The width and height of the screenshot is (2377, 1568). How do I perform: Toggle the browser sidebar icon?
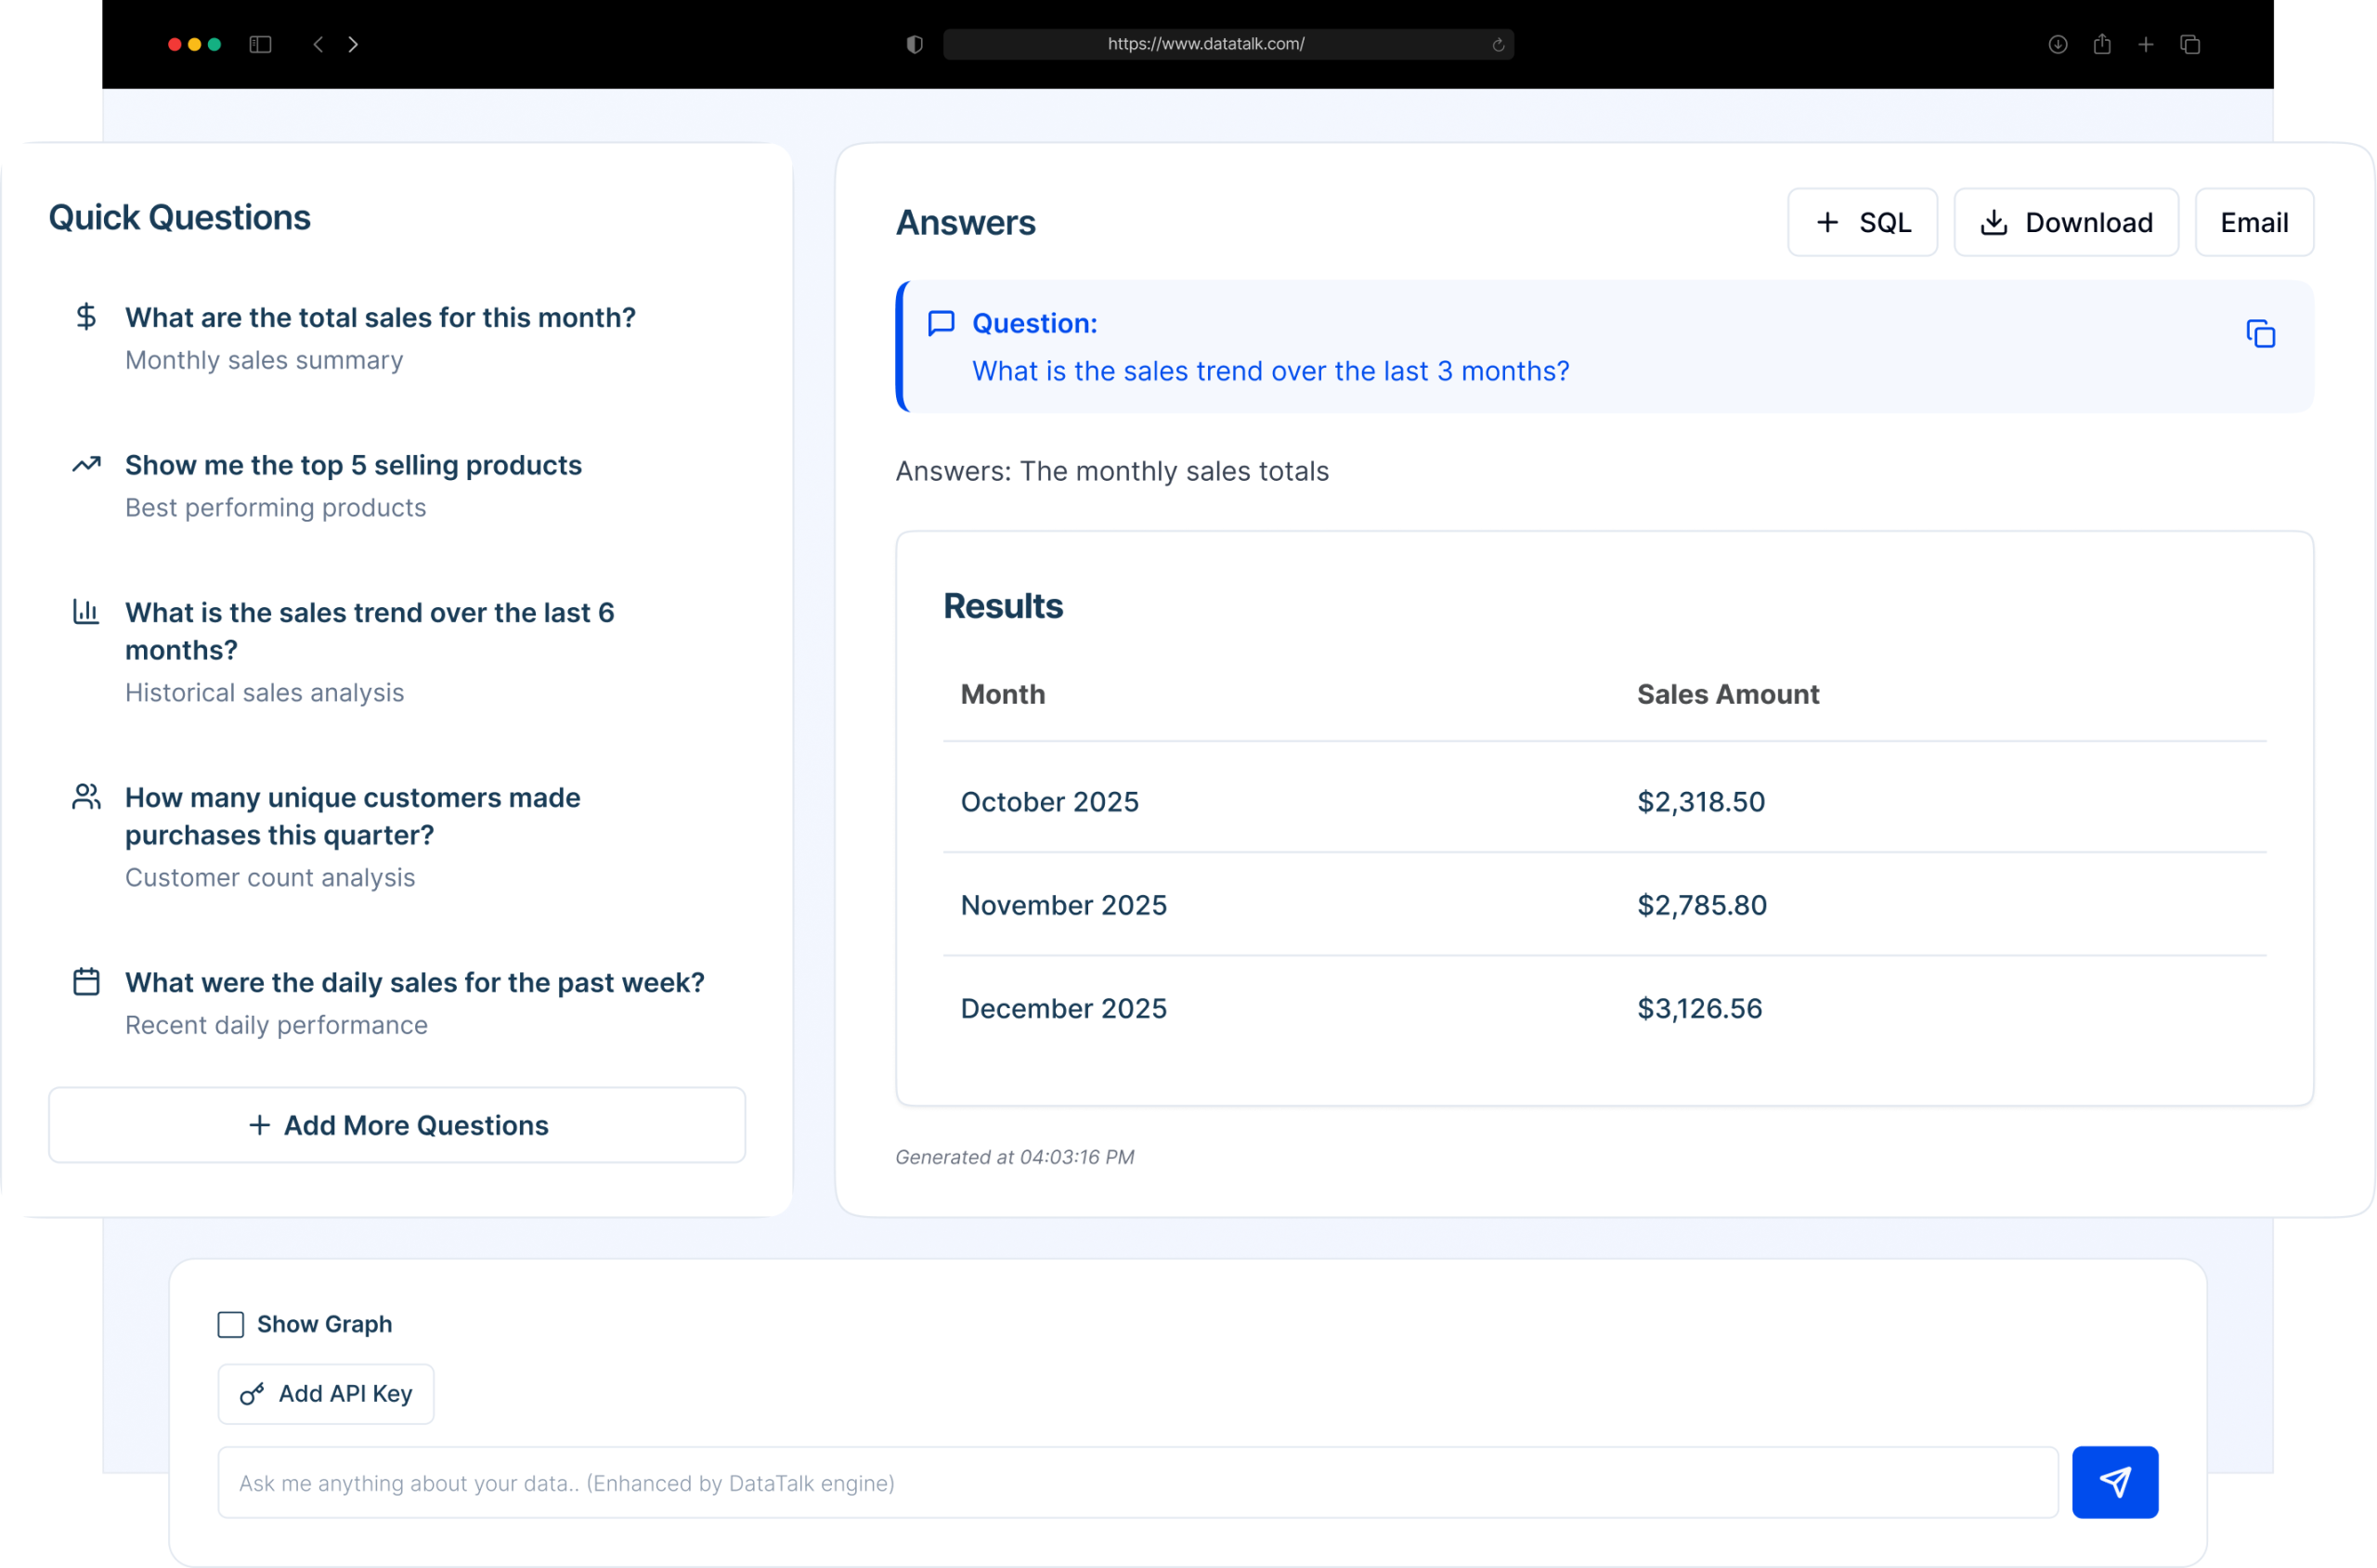pos(260,44)
